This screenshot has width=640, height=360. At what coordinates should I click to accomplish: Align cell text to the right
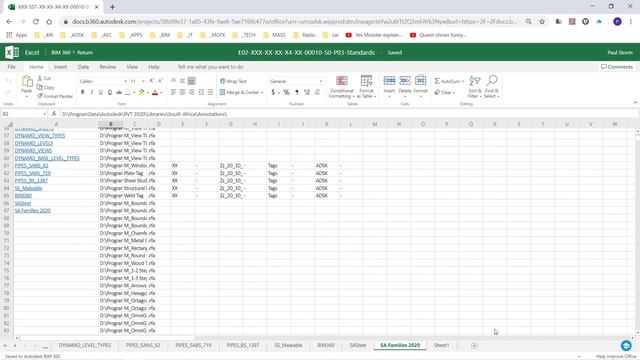(191, 92)
